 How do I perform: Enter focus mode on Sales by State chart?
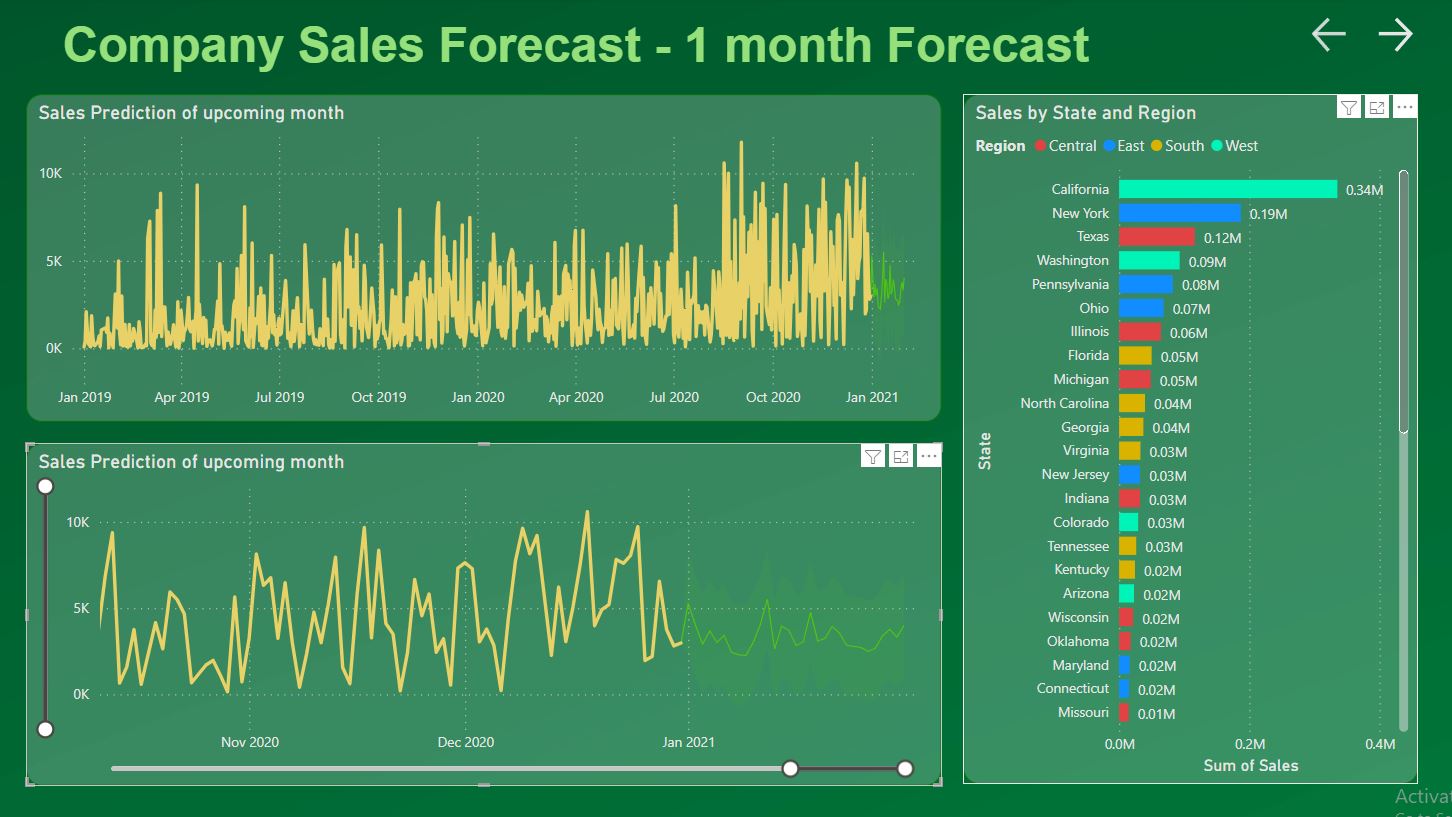[1376, 107]
